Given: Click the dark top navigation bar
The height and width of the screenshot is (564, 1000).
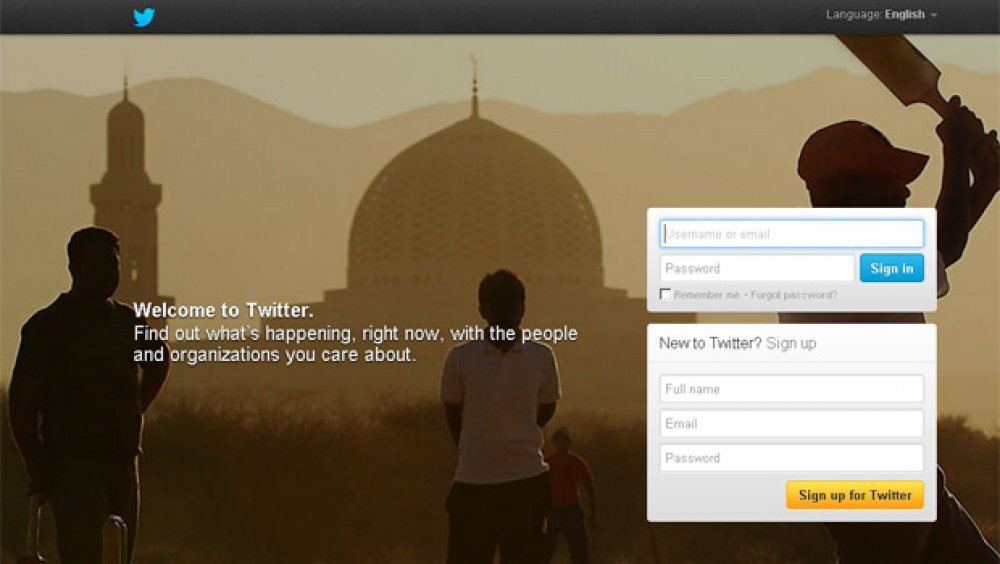Looking at the screenshot, I should [500, 17].
